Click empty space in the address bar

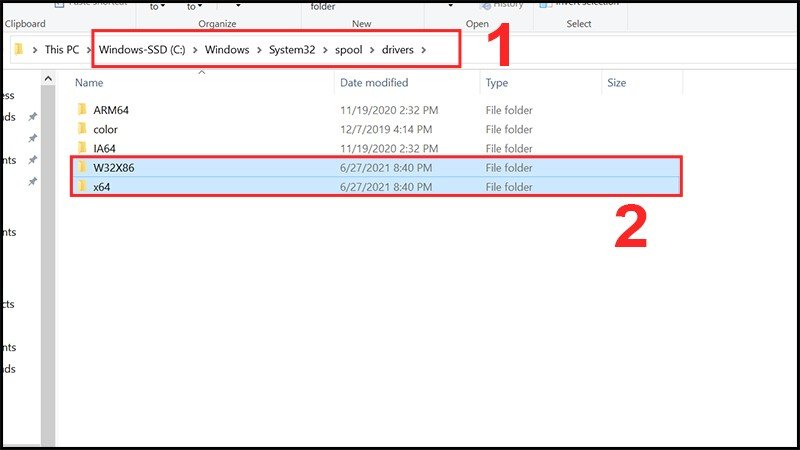click(x=600, y=50)
